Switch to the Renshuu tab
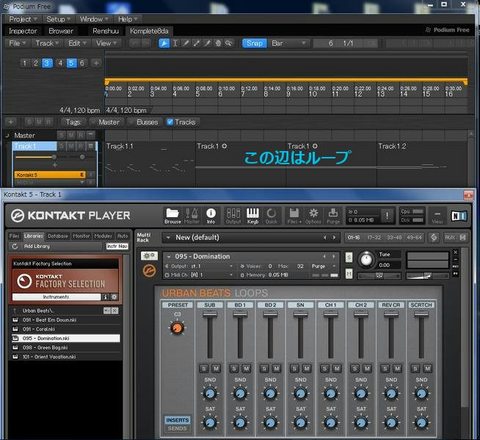 [x=105, y=31]
